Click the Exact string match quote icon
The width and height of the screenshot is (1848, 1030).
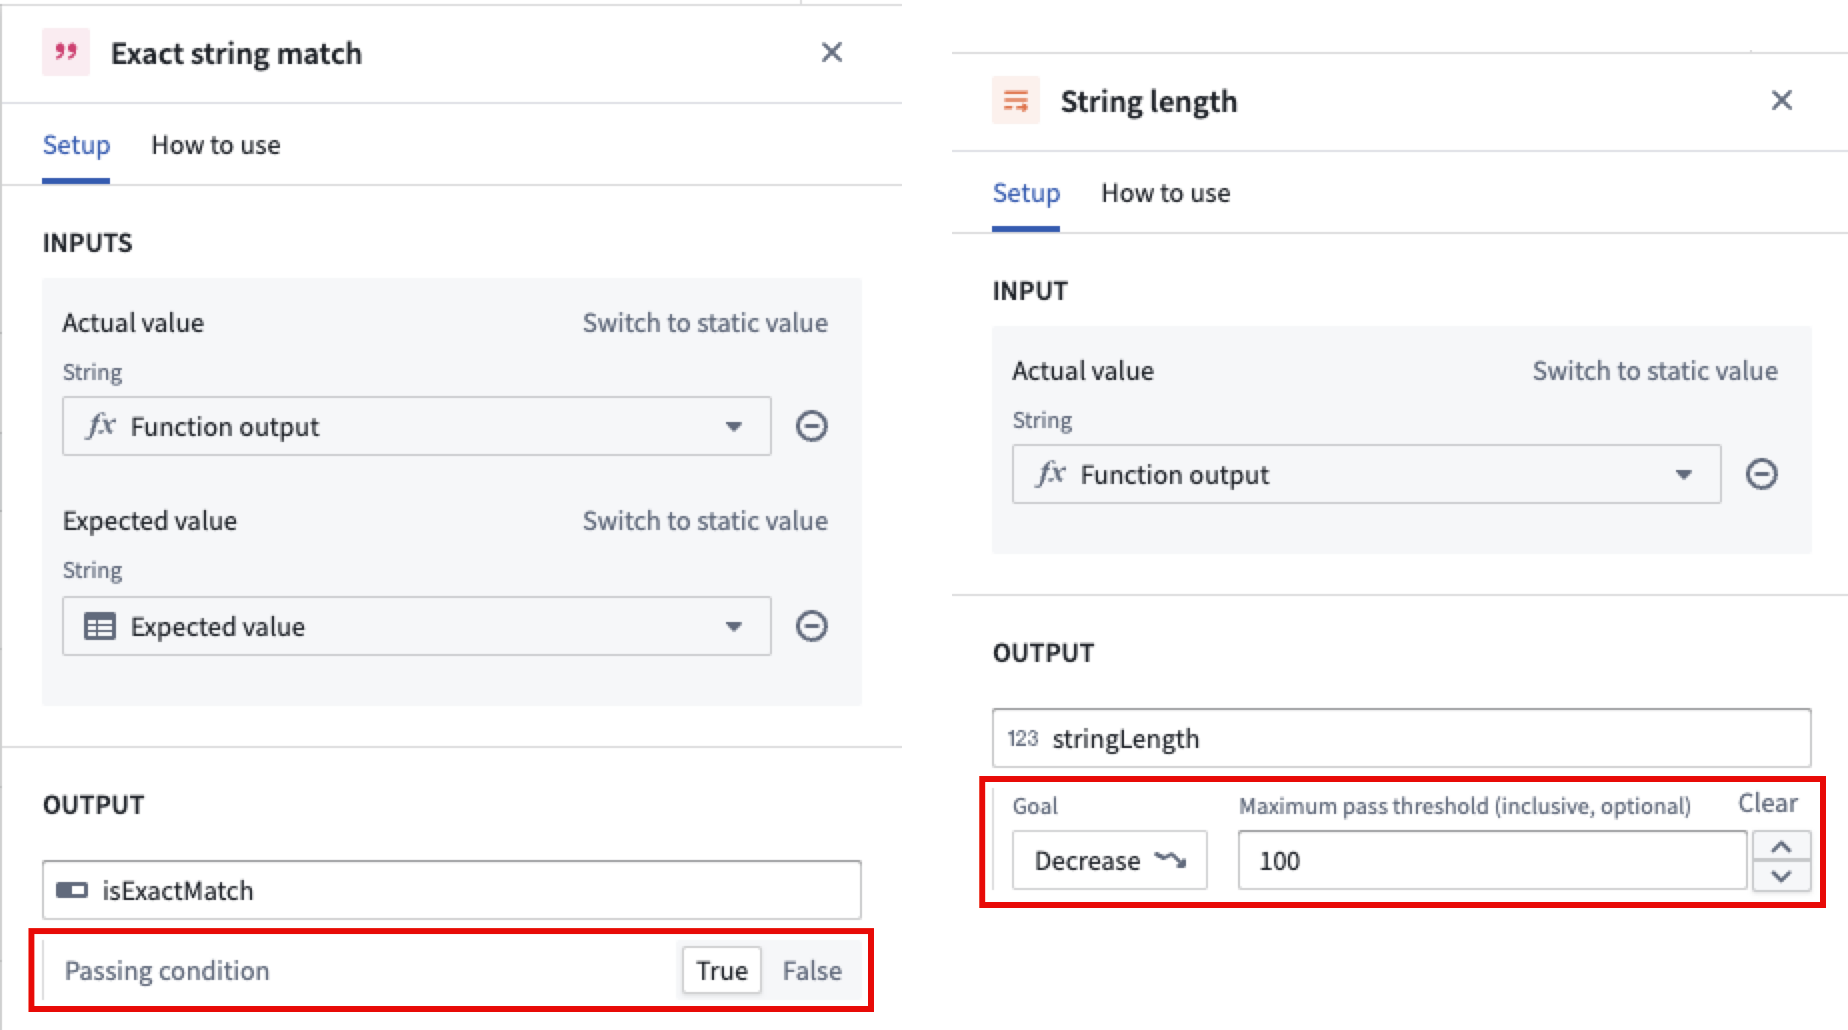tap(66, 52)
